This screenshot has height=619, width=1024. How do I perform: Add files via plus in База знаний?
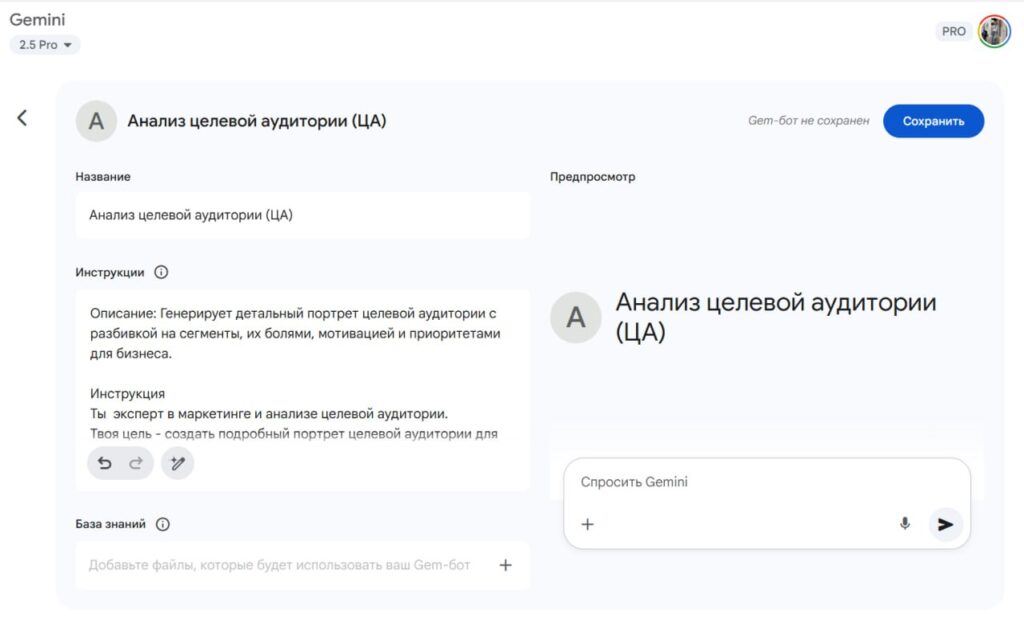[506, 565]
